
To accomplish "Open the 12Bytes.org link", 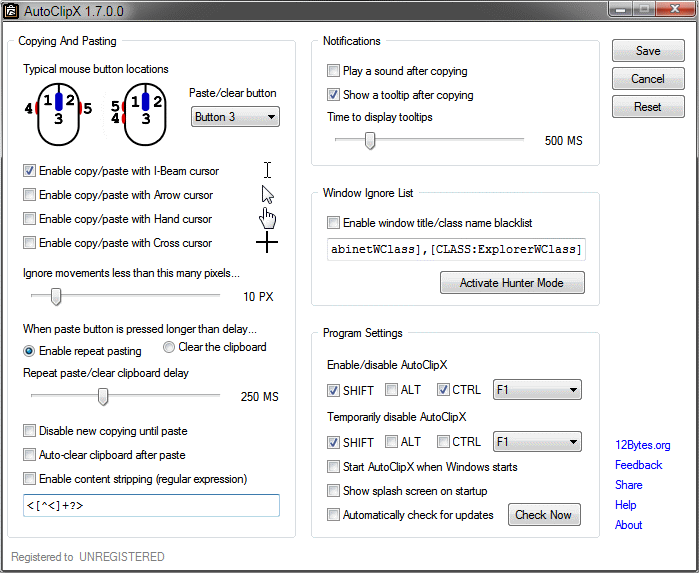I will [x=643, y=445].
